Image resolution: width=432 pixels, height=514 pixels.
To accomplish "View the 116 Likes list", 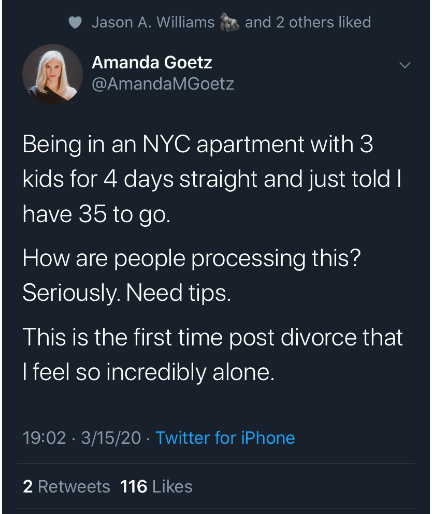I will [156, 486].
